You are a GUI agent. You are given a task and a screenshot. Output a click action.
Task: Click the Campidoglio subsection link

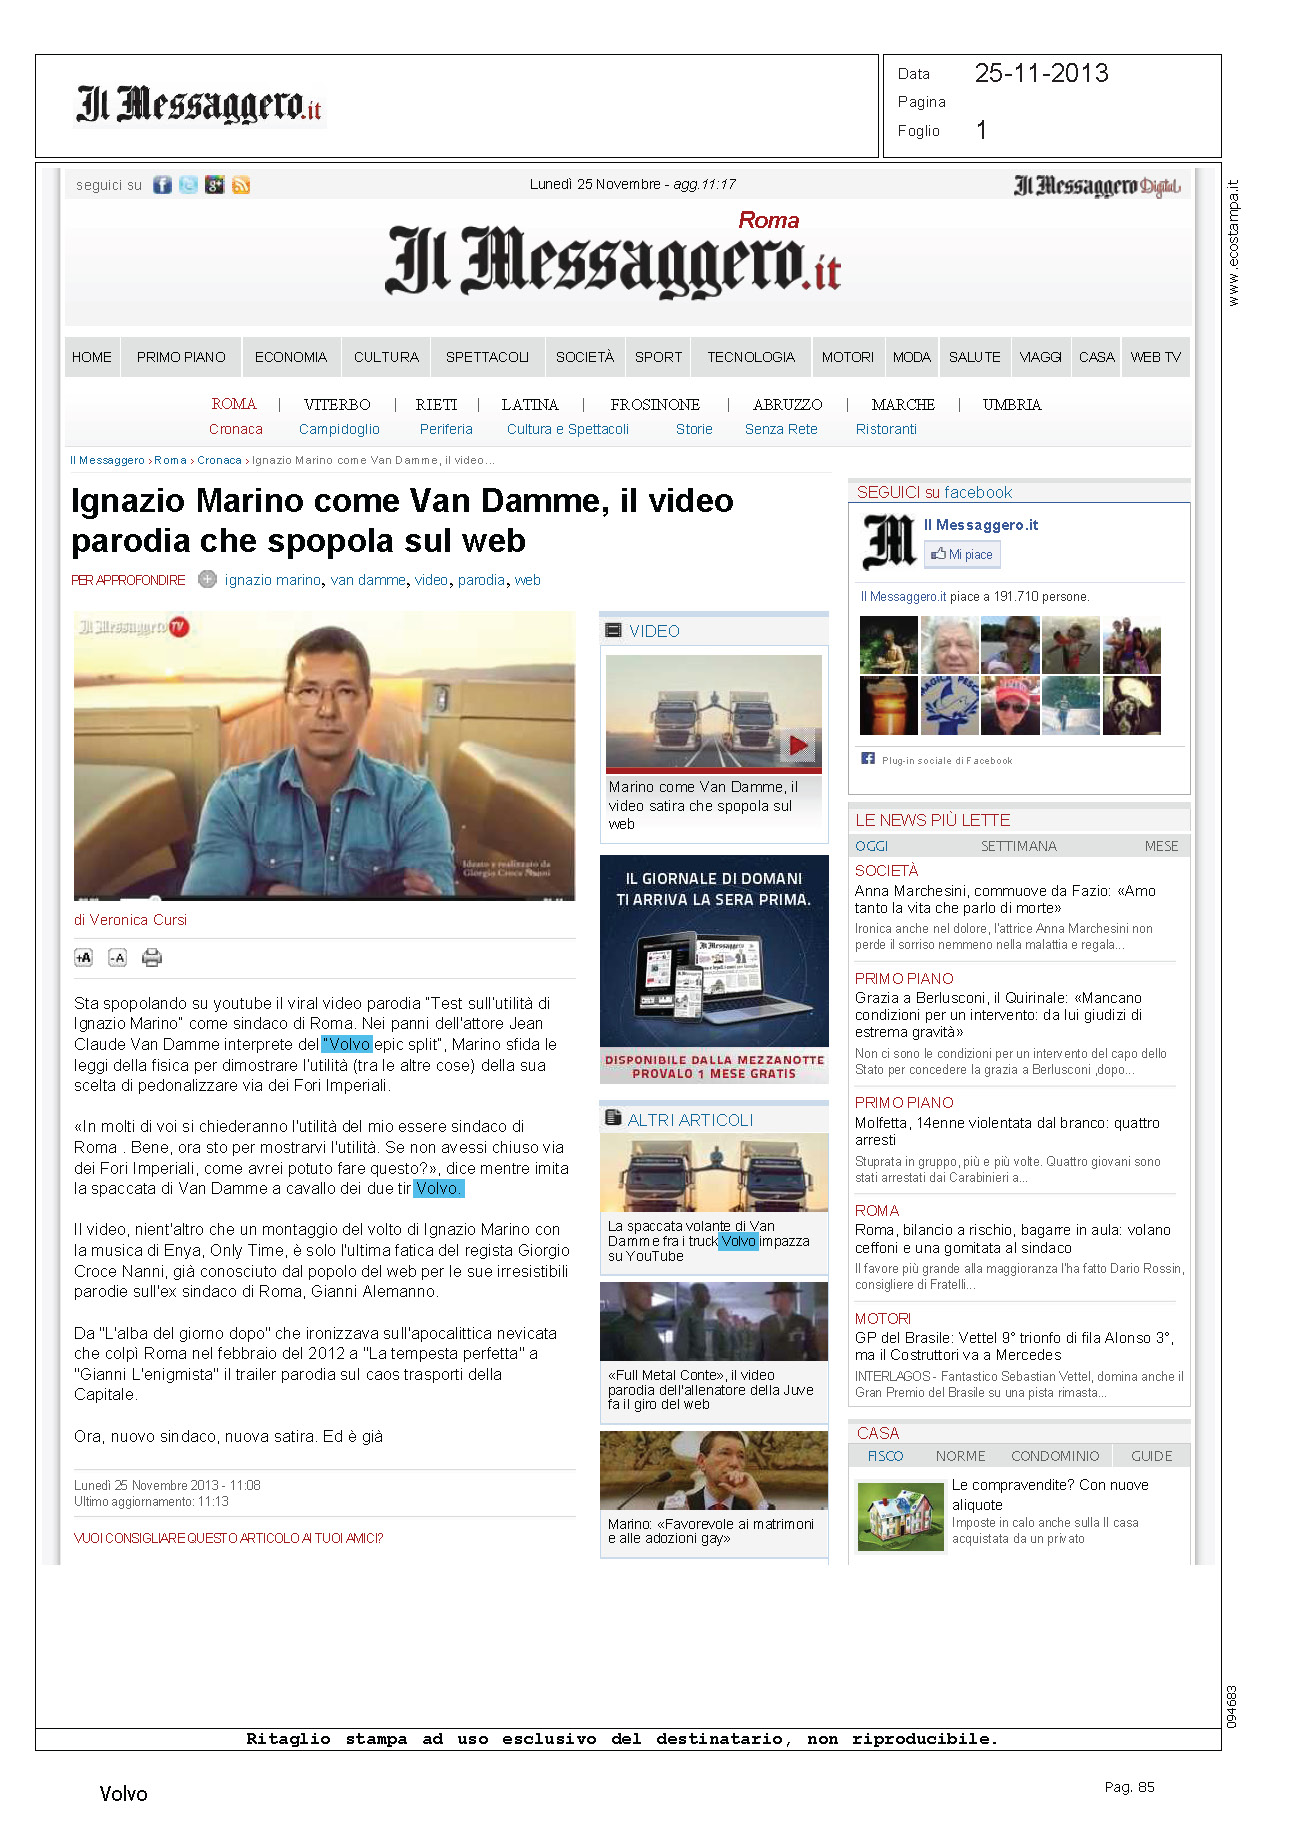(x=339, y=429)
